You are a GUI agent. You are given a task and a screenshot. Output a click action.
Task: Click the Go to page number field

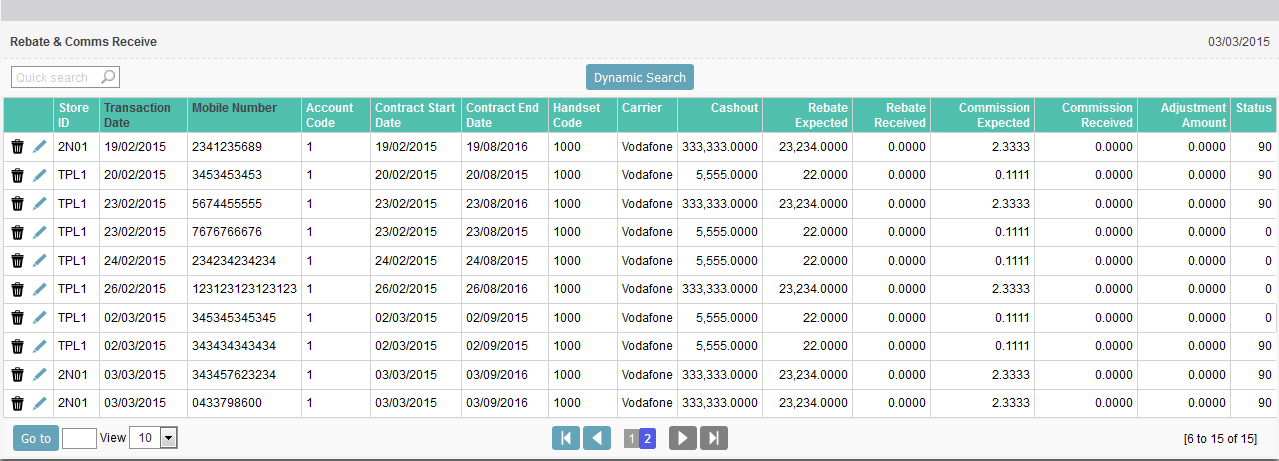pyautogui.click(x=79, y=438)
